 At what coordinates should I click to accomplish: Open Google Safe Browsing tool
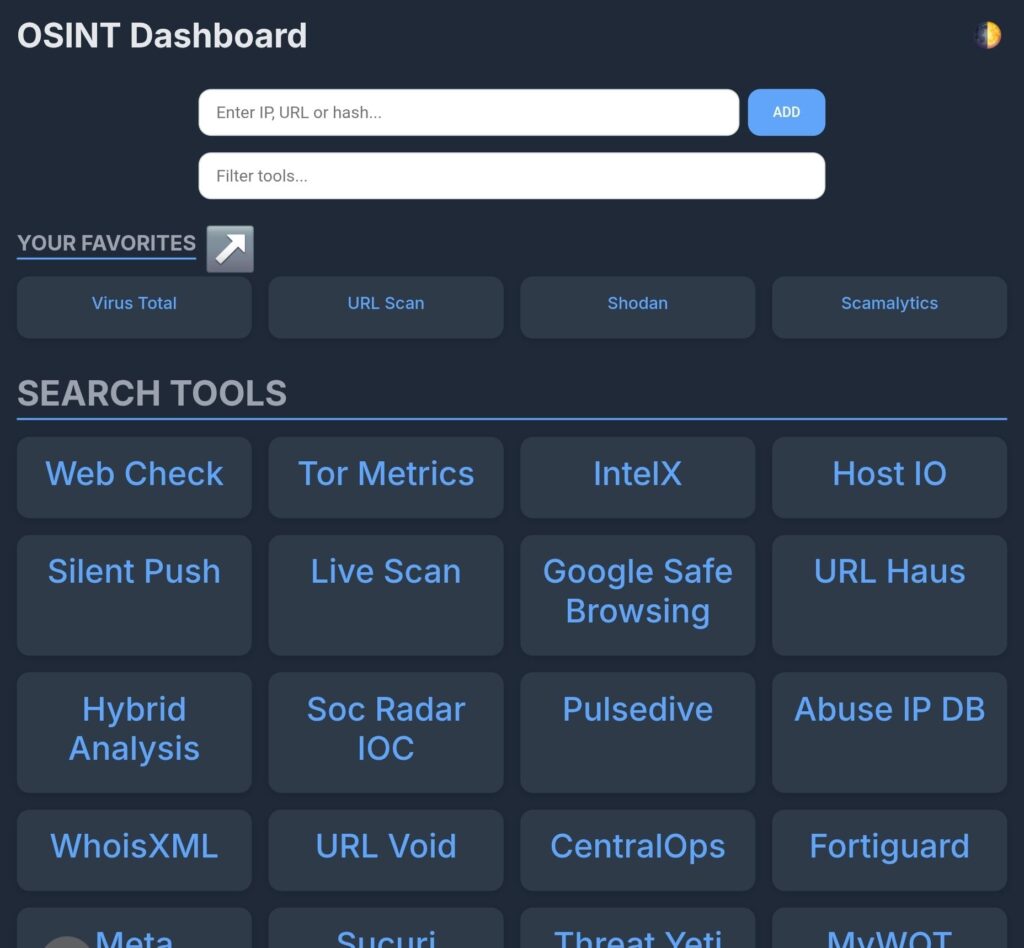click(x=637, y=595)
